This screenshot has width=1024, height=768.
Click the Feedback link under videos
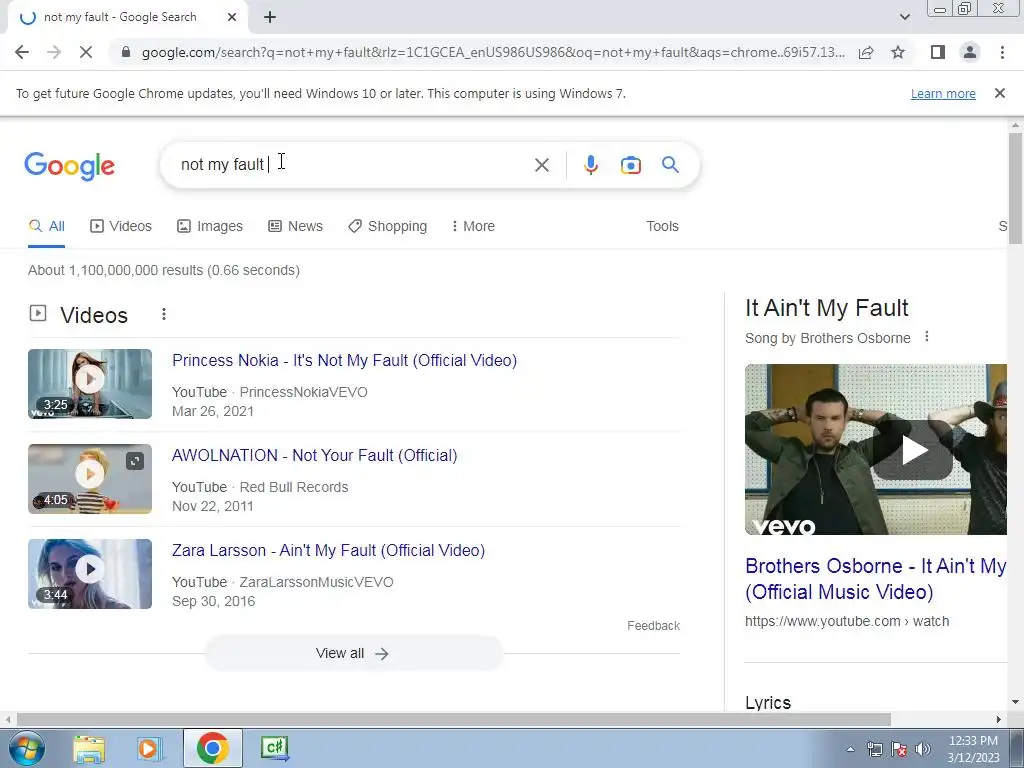click(x=653, y=626)
